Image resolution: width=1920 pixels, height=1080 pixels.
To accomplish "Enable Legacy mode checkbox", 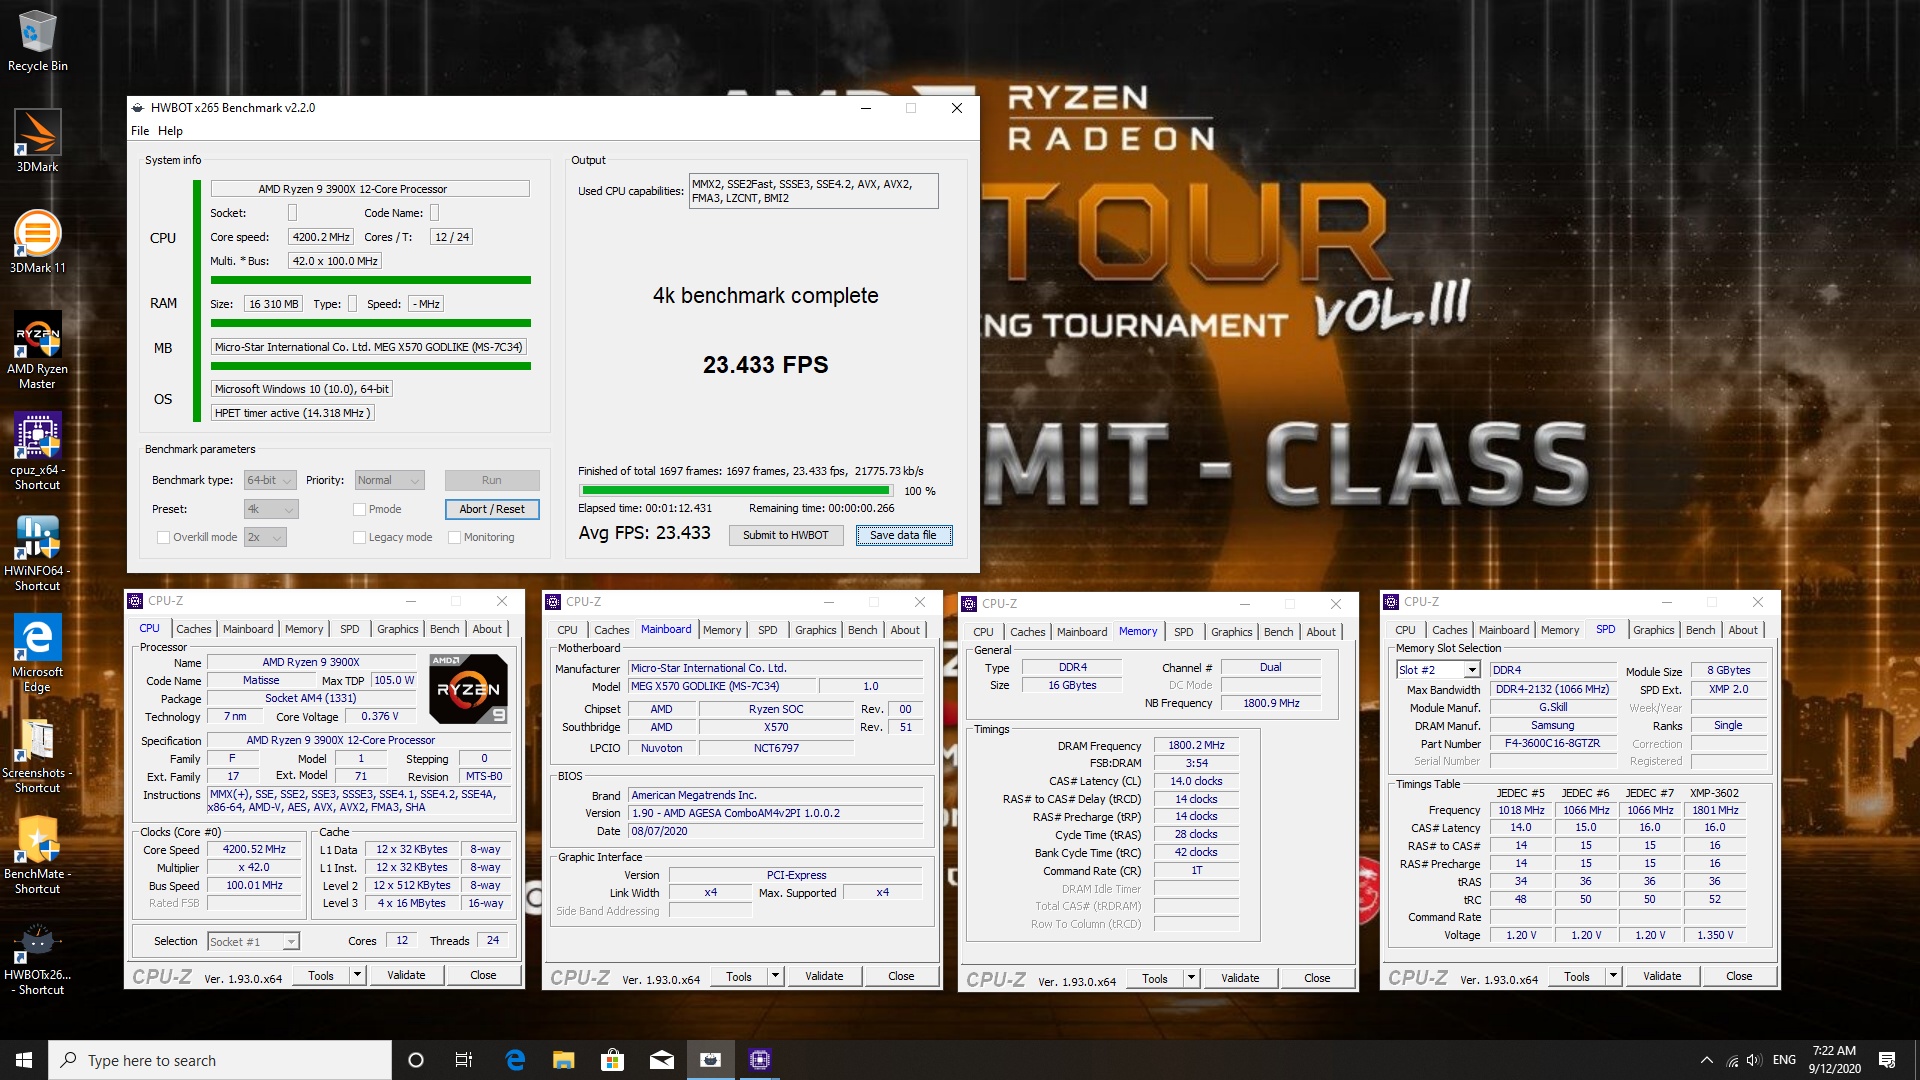I will [x=359, y=537].
